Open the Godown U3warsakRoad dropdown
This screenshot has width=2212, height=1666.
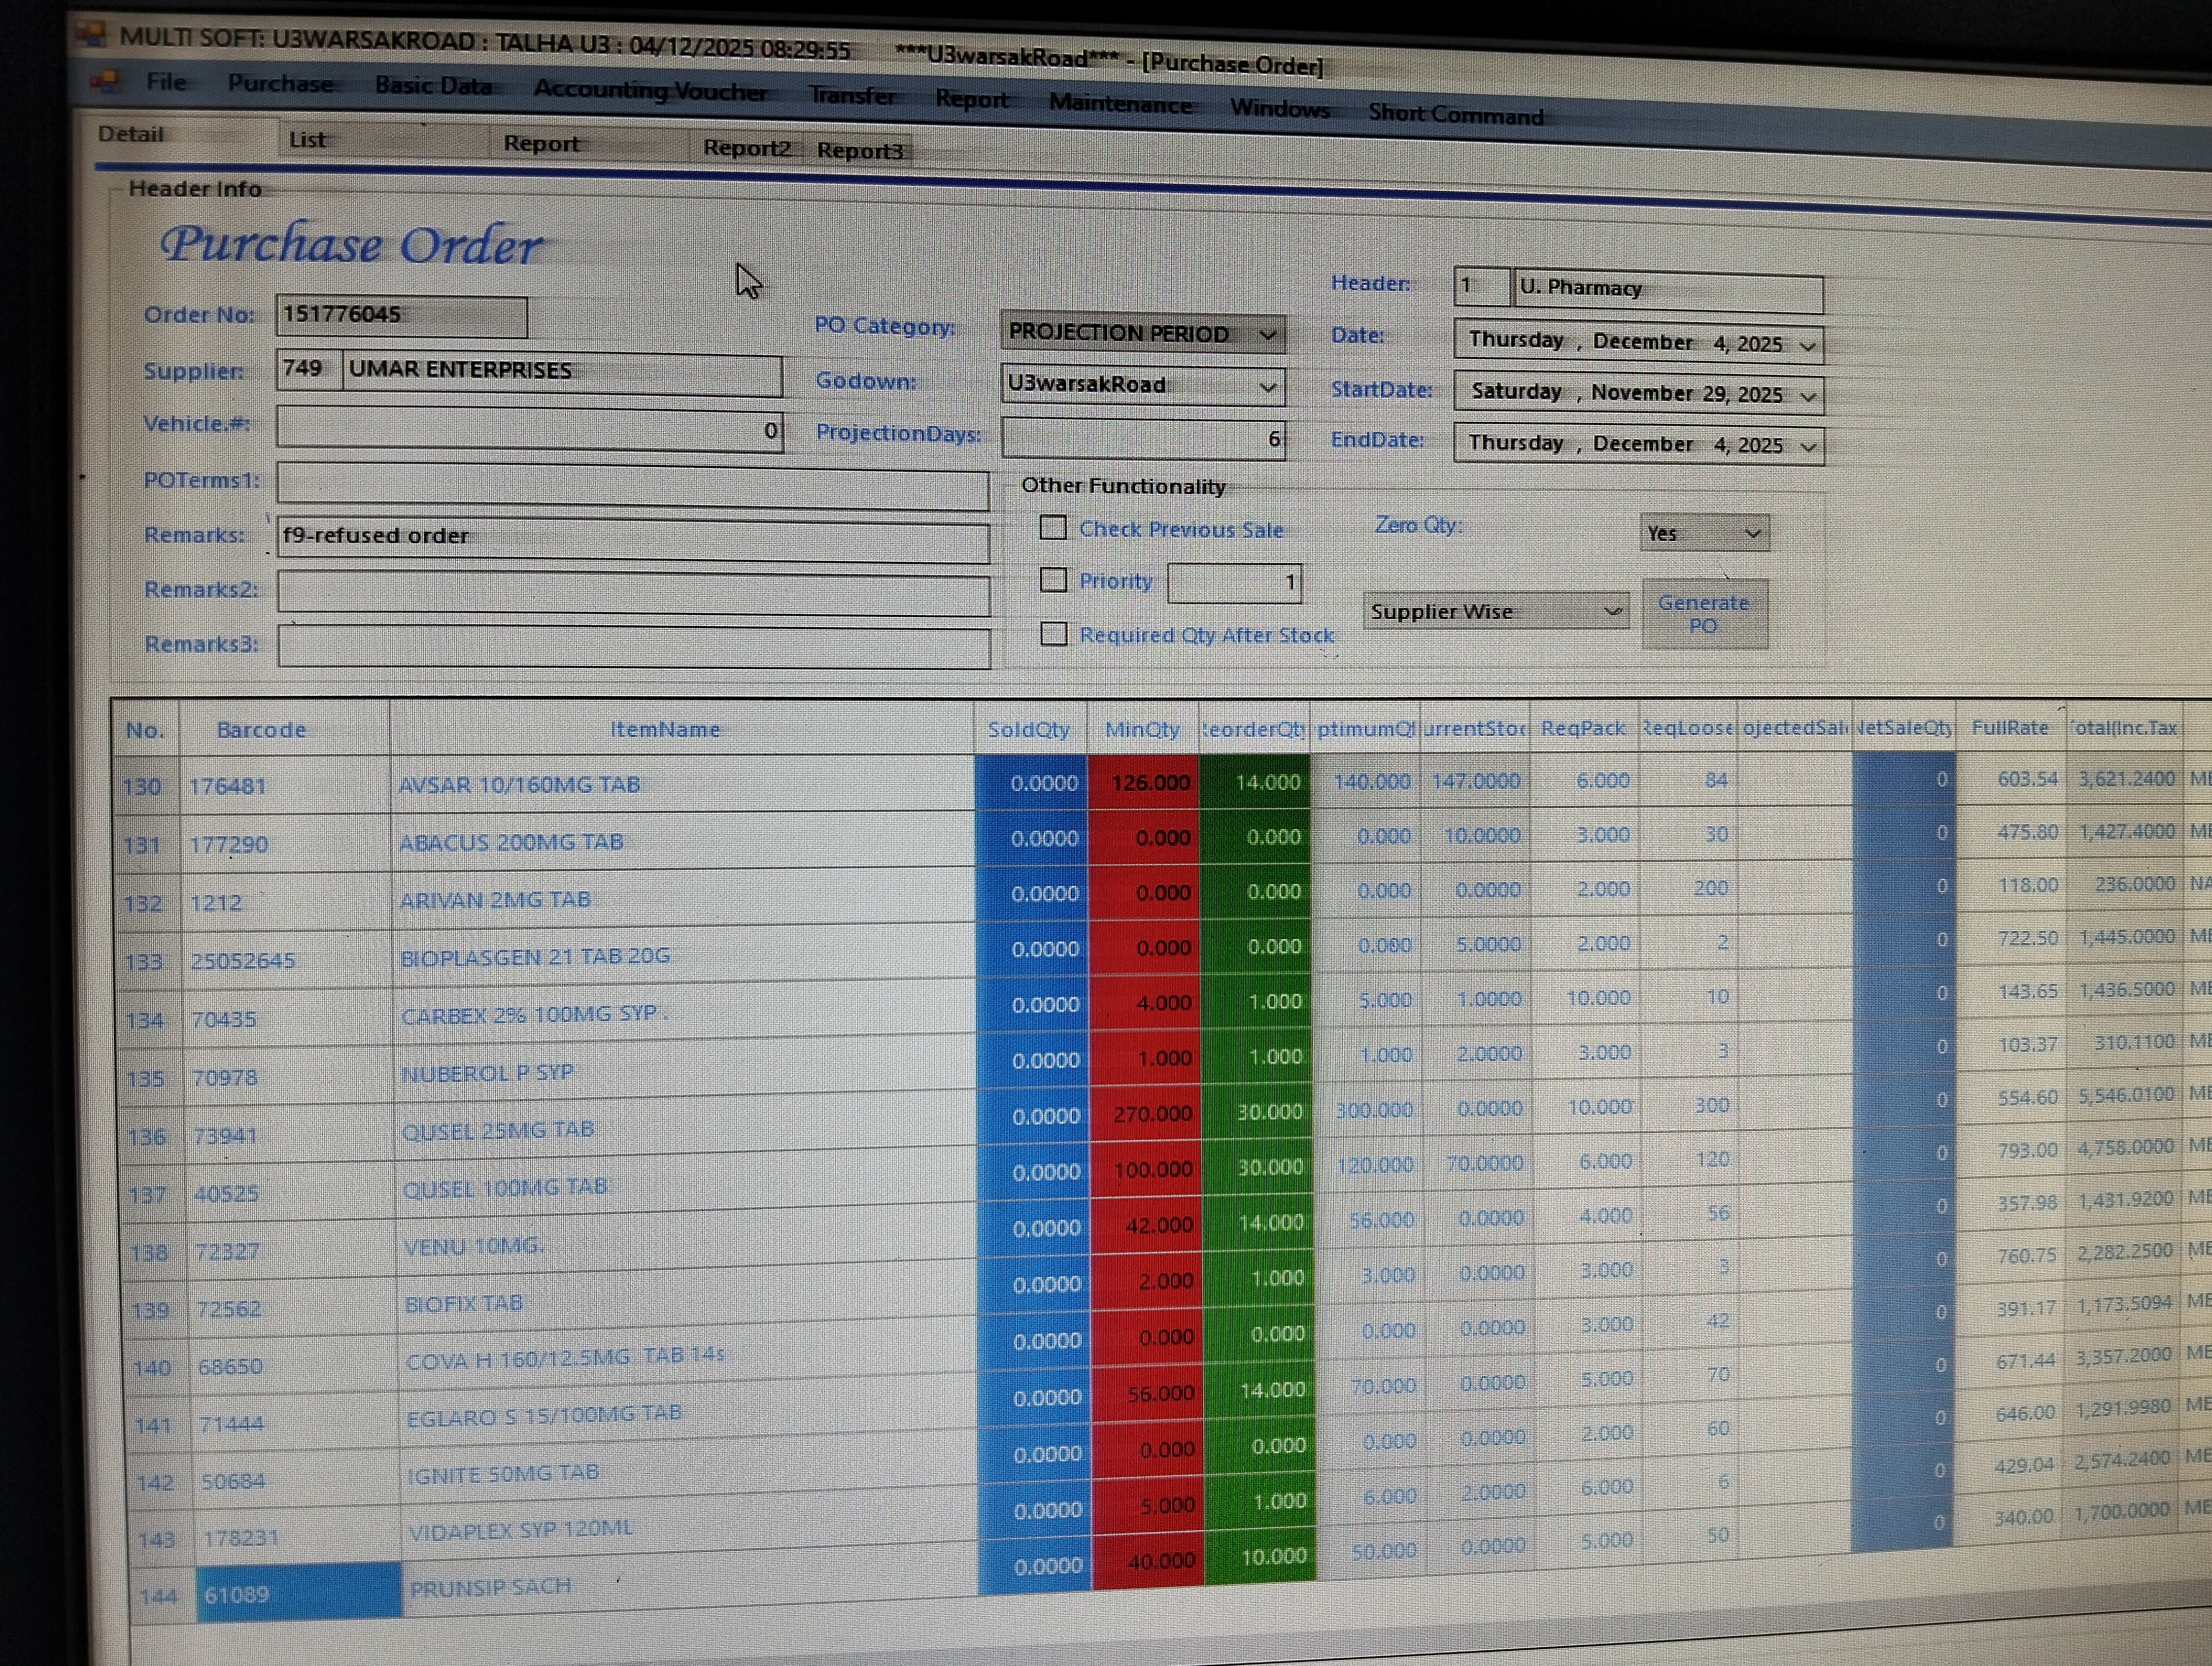pyautogui.click(x=1268, y=387)
